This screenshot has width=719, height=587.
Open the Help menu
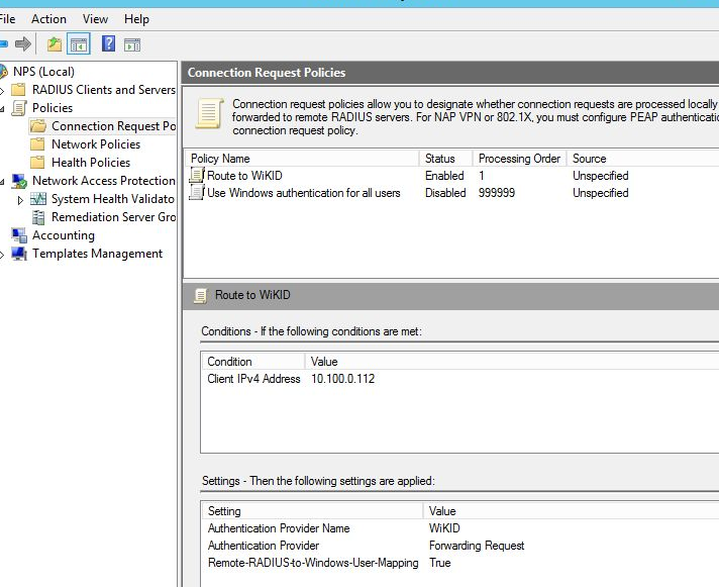click(x=136, y=19)
